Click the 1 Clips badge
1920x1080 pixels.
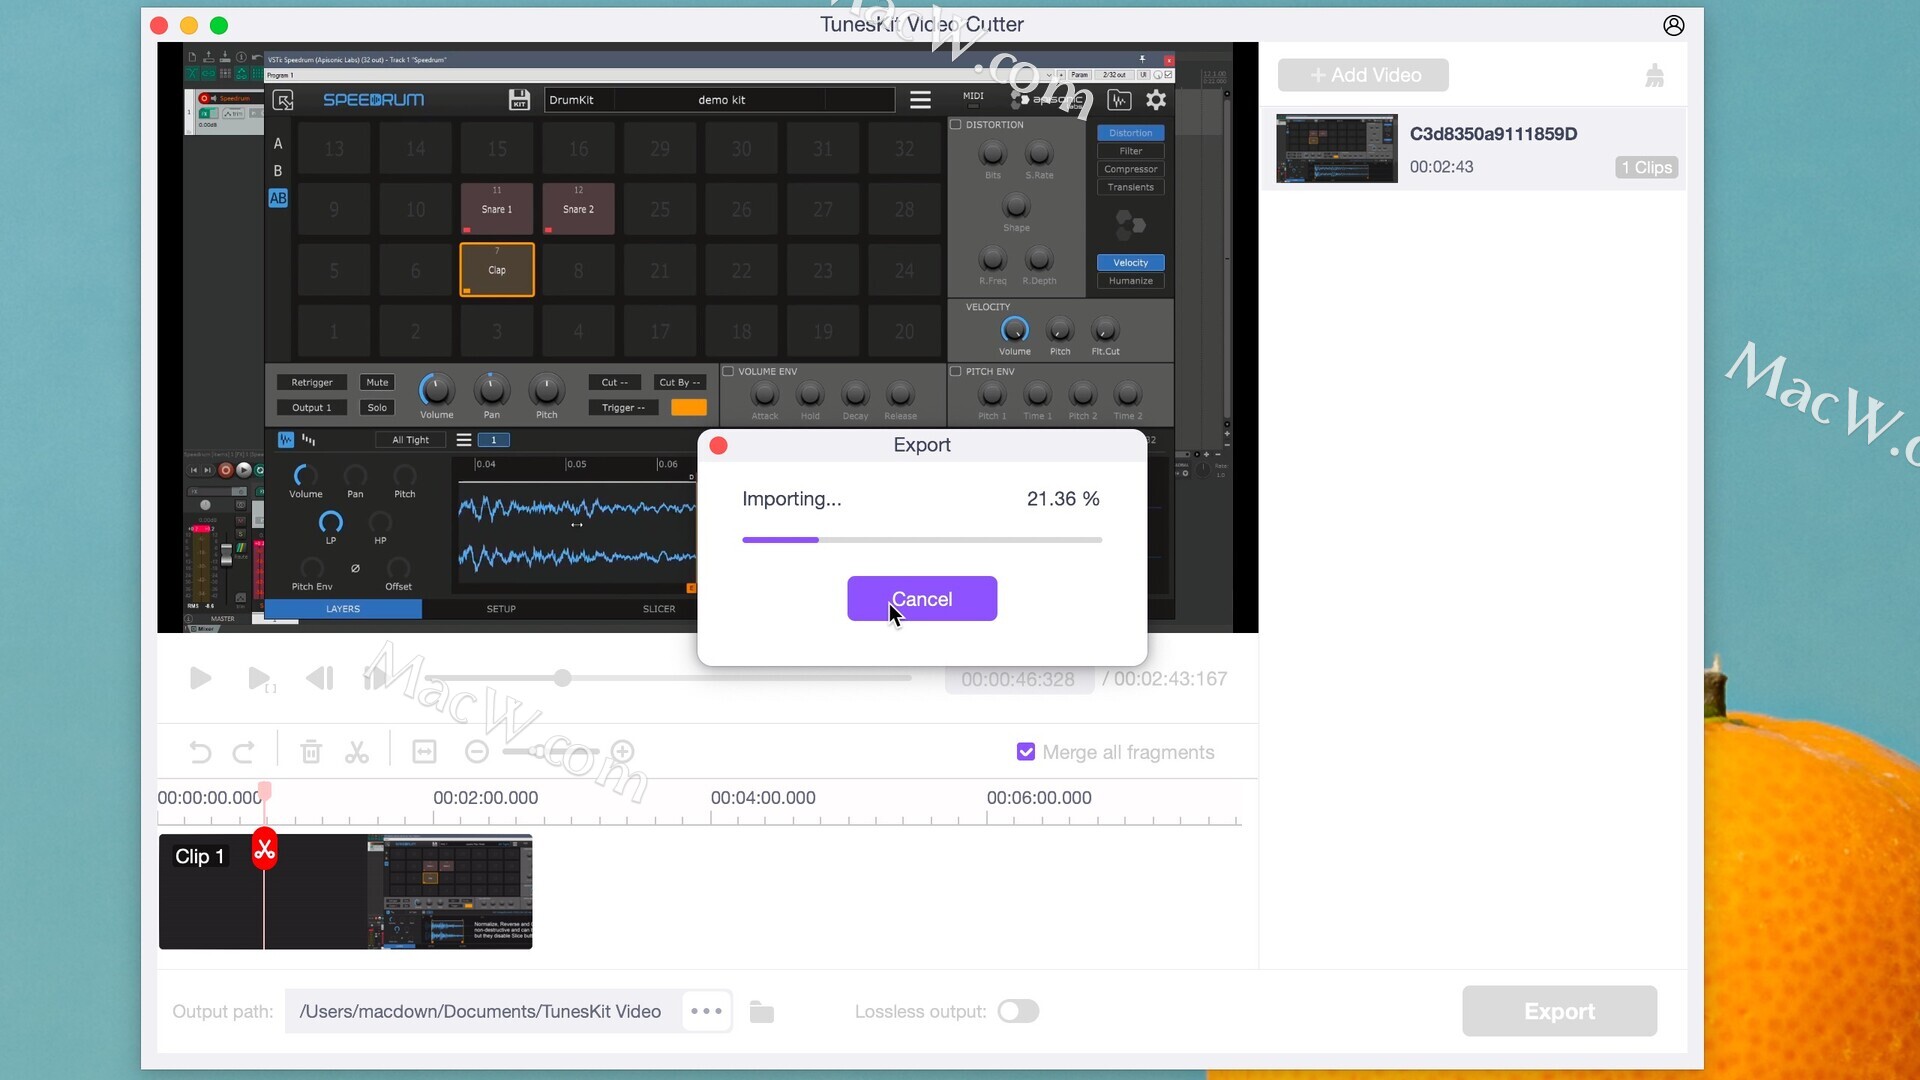click(x=1646, y=167)
